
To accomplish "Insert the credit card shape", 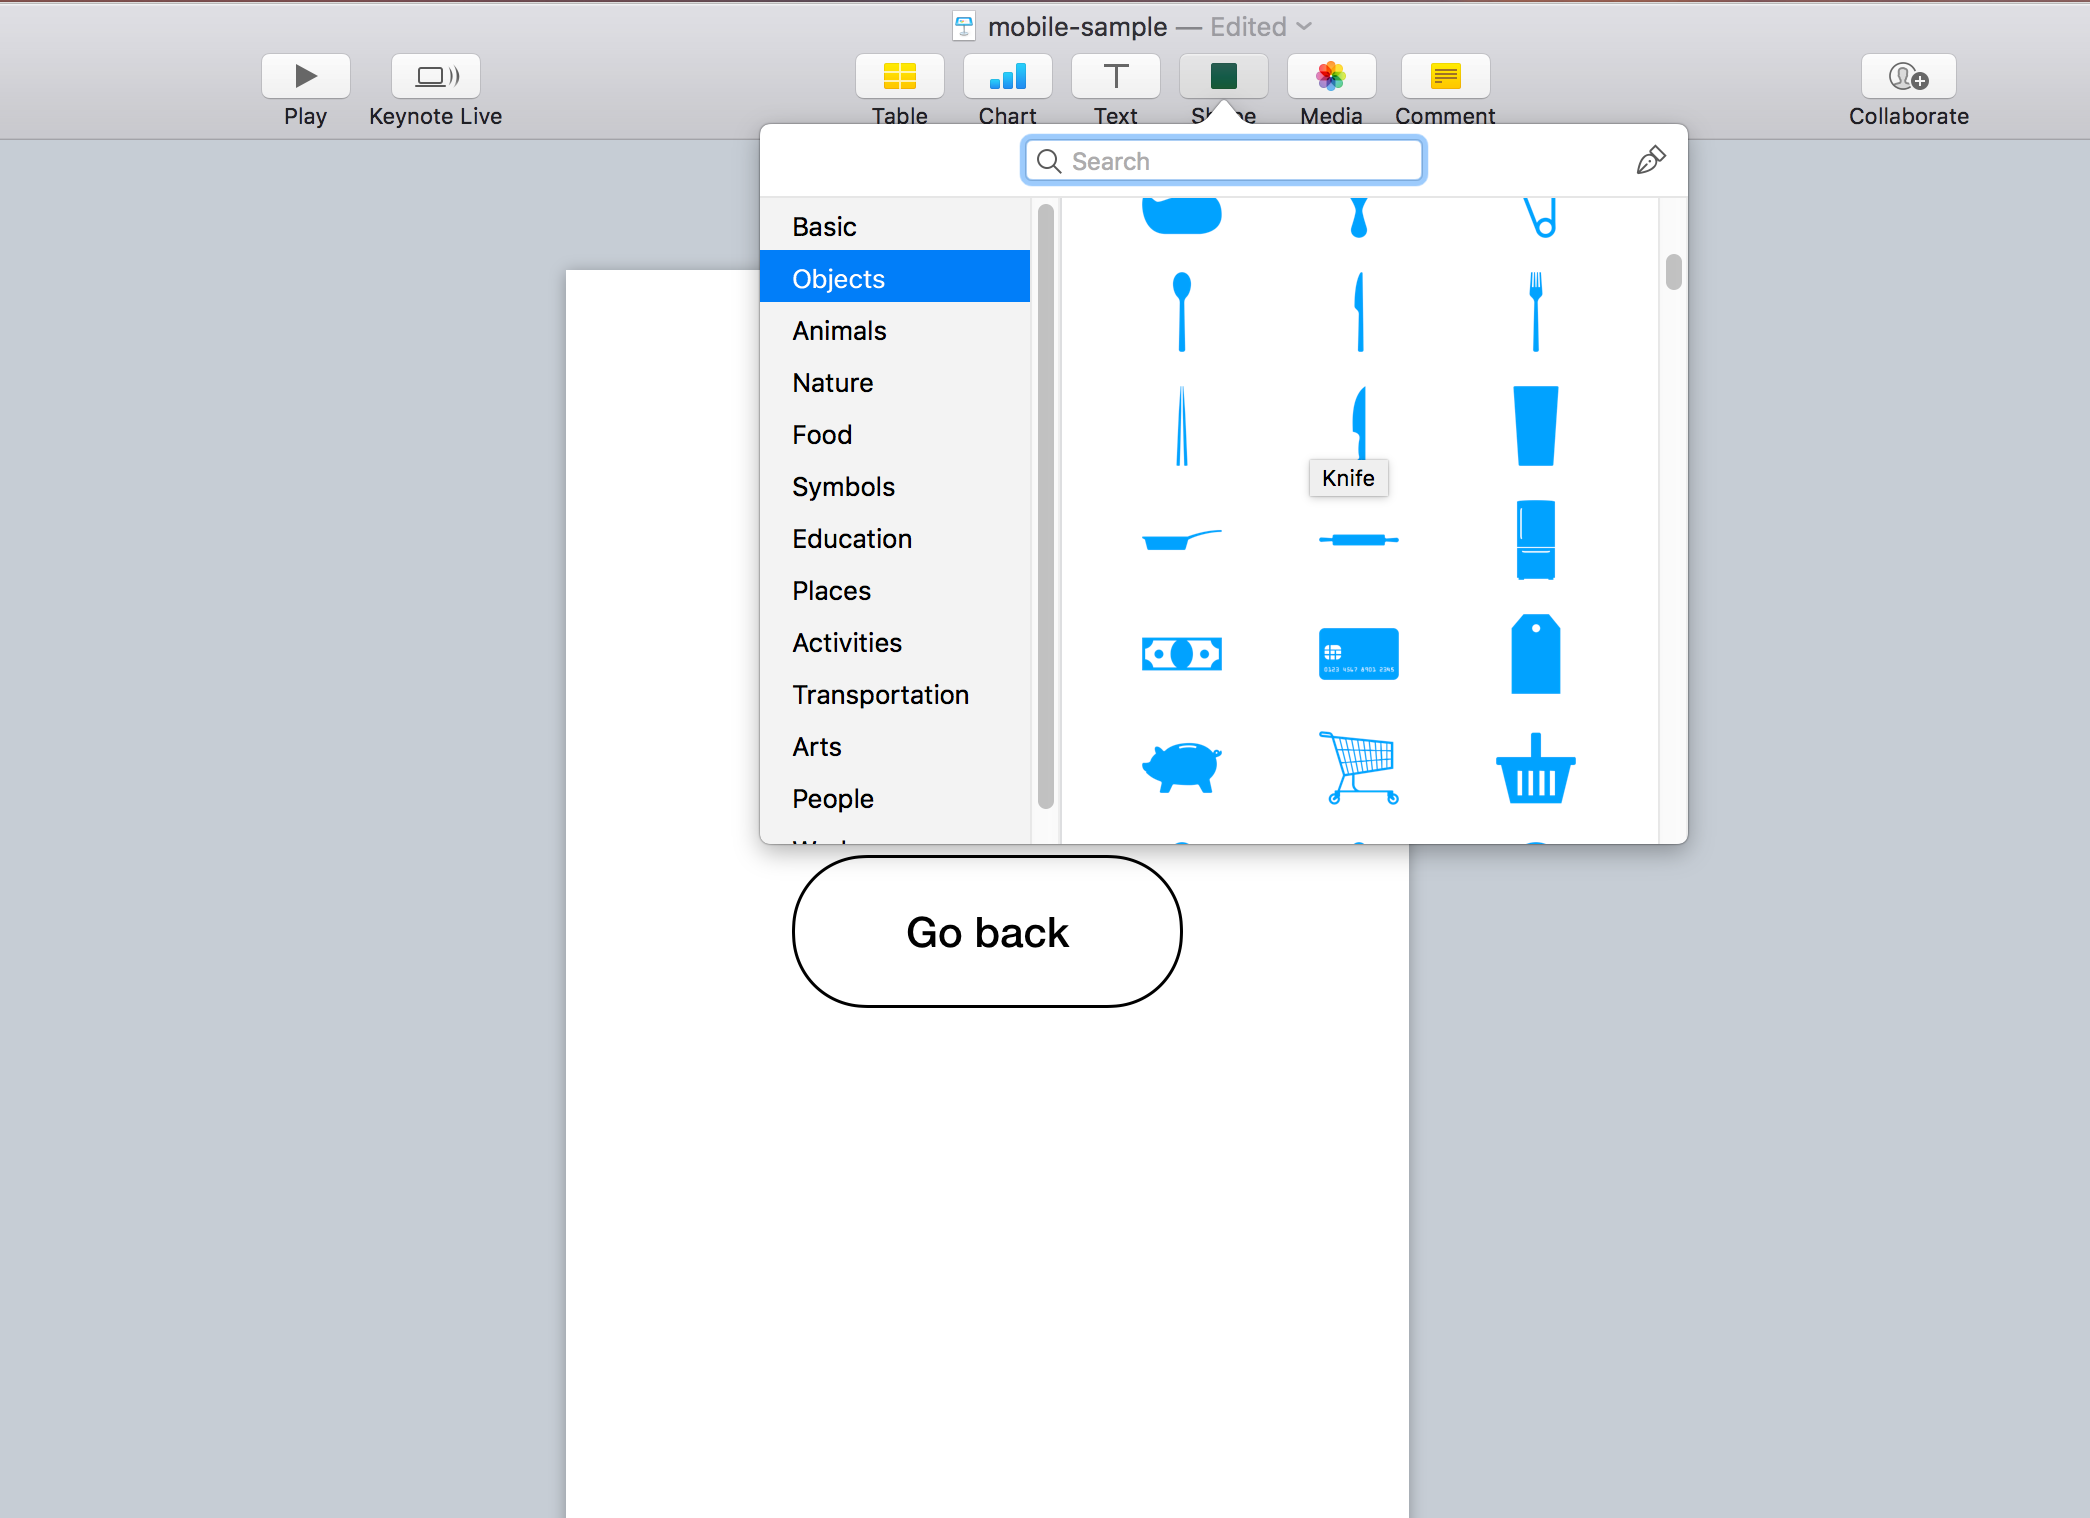I will pyautogui.click(x=1359, y=654).
